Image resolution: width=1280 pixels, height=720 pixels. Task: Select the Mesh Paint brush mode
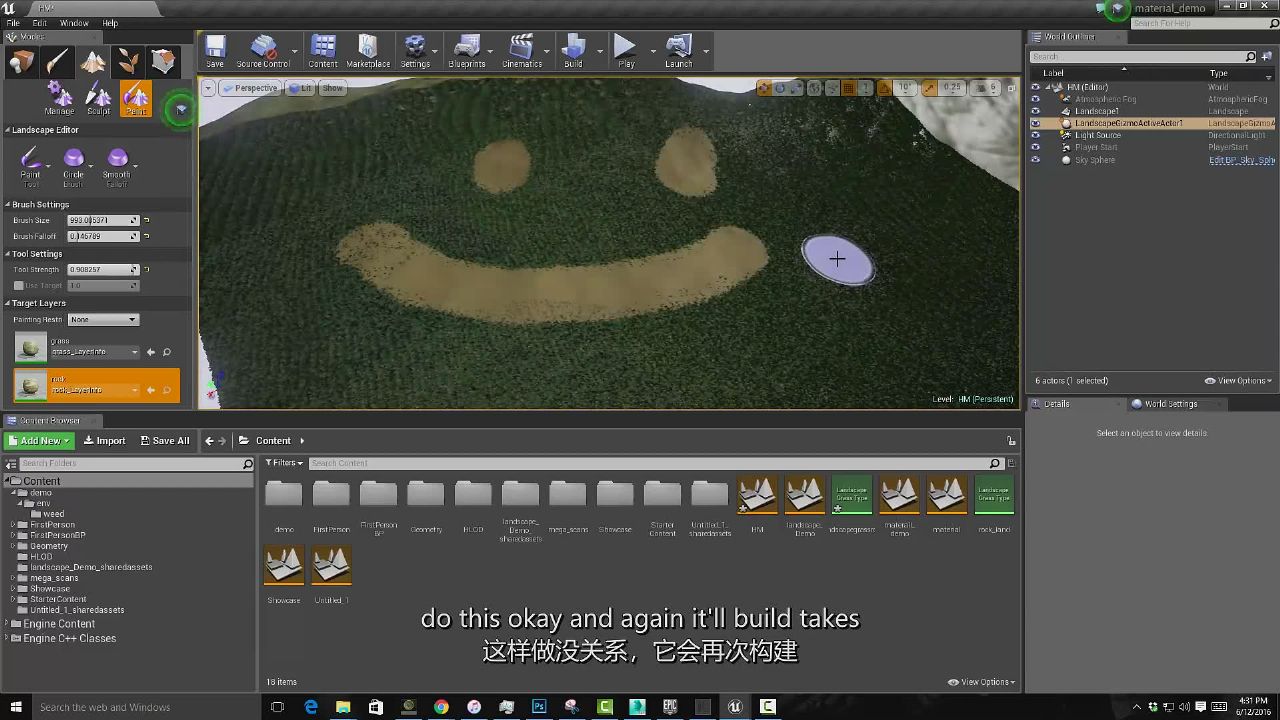pyautogui.click(x=57, y=62)
